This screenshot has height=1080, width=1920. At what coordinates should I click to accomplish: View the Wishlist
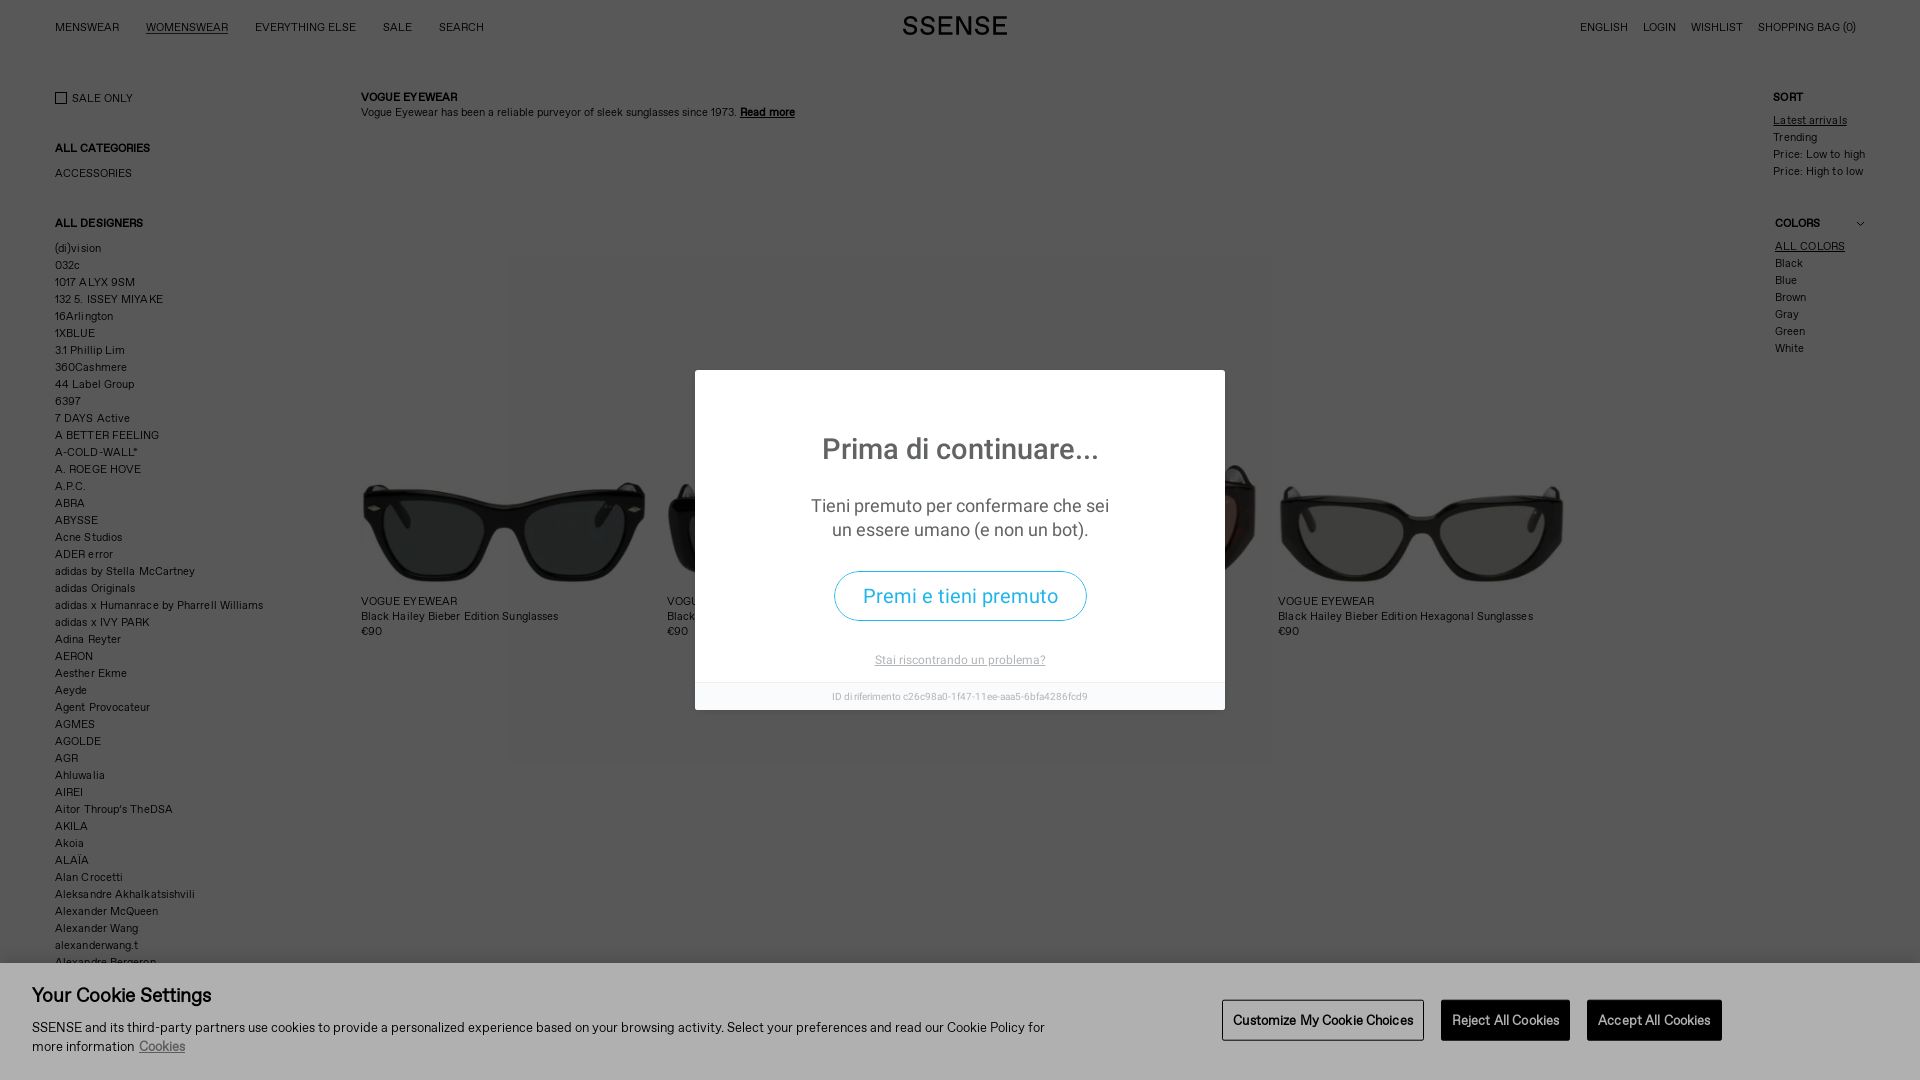(1717, 27)
